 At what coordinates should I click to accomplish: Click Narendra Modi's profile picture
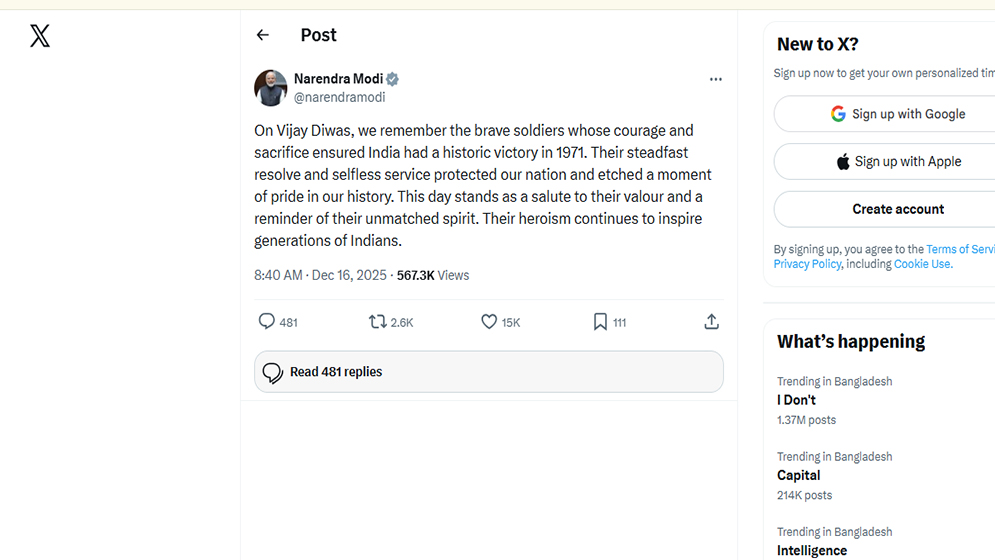tap(271, 88)
